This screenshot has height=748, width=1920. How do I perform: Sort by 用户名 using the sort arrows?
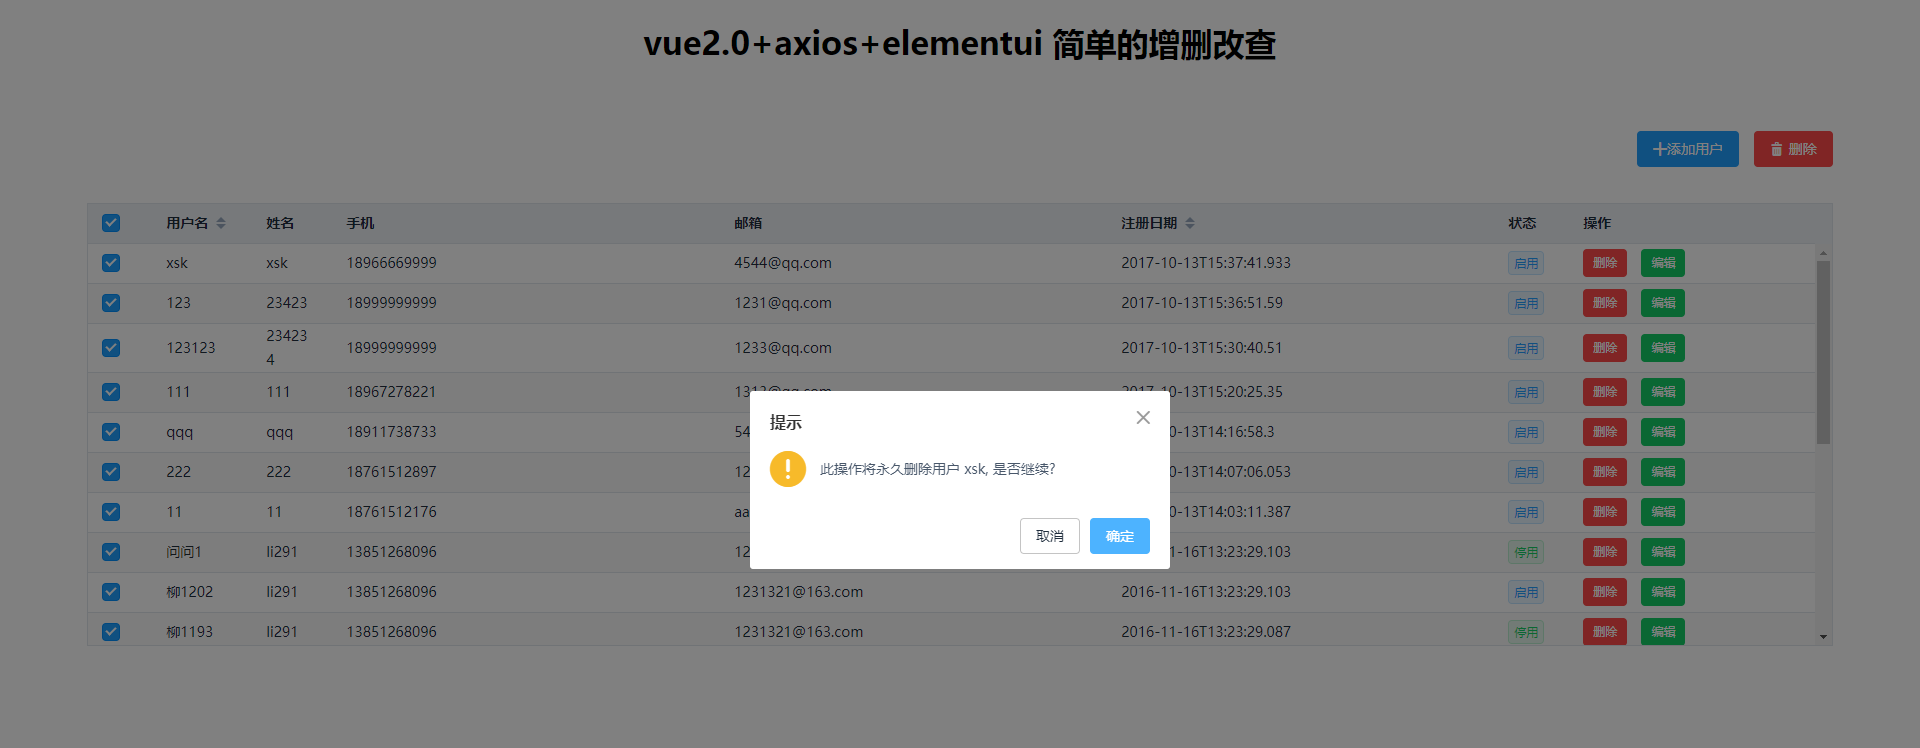[221, 223]
